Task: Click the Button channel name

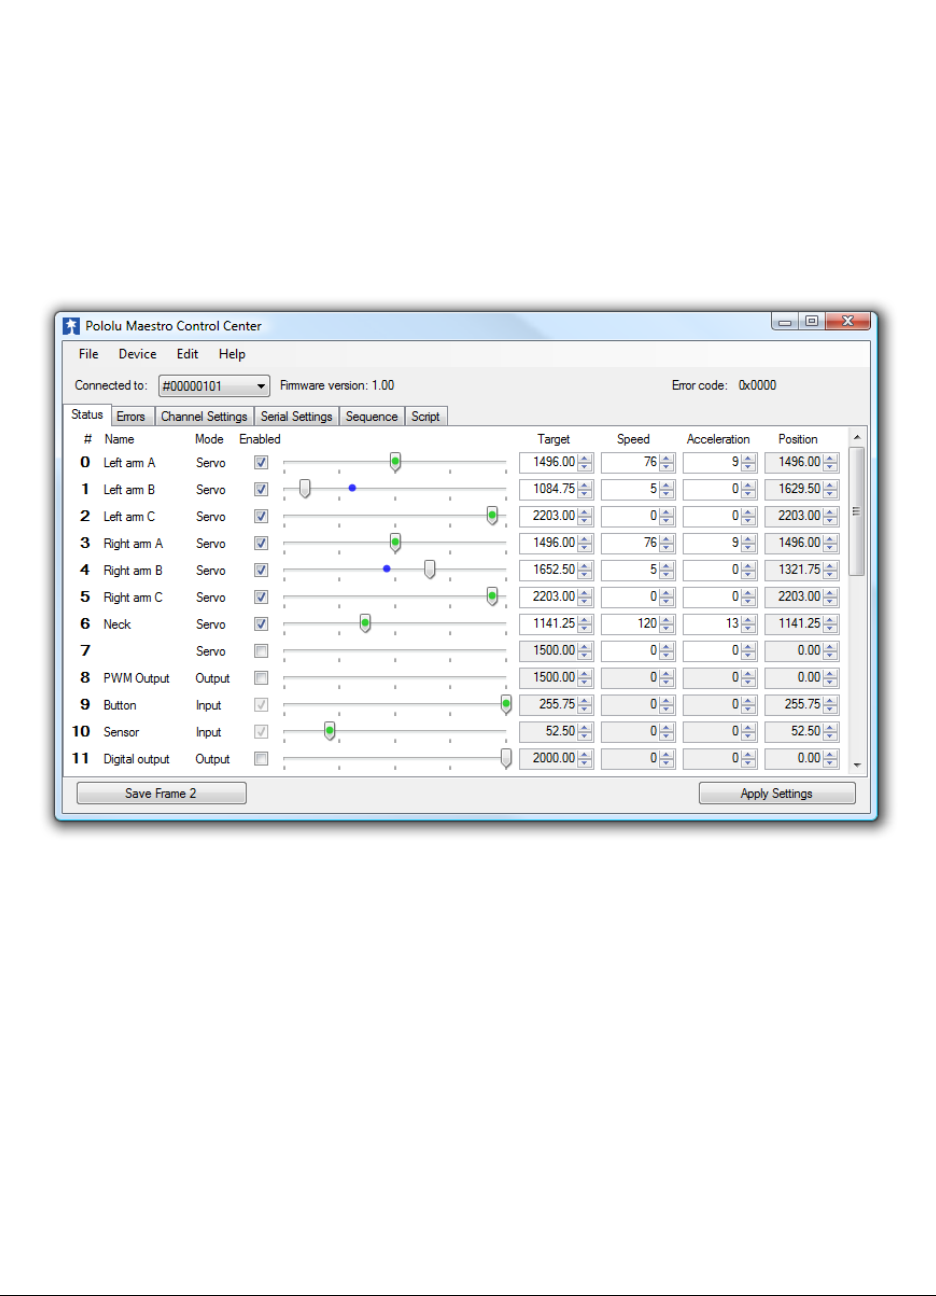Action: [120, 706]
